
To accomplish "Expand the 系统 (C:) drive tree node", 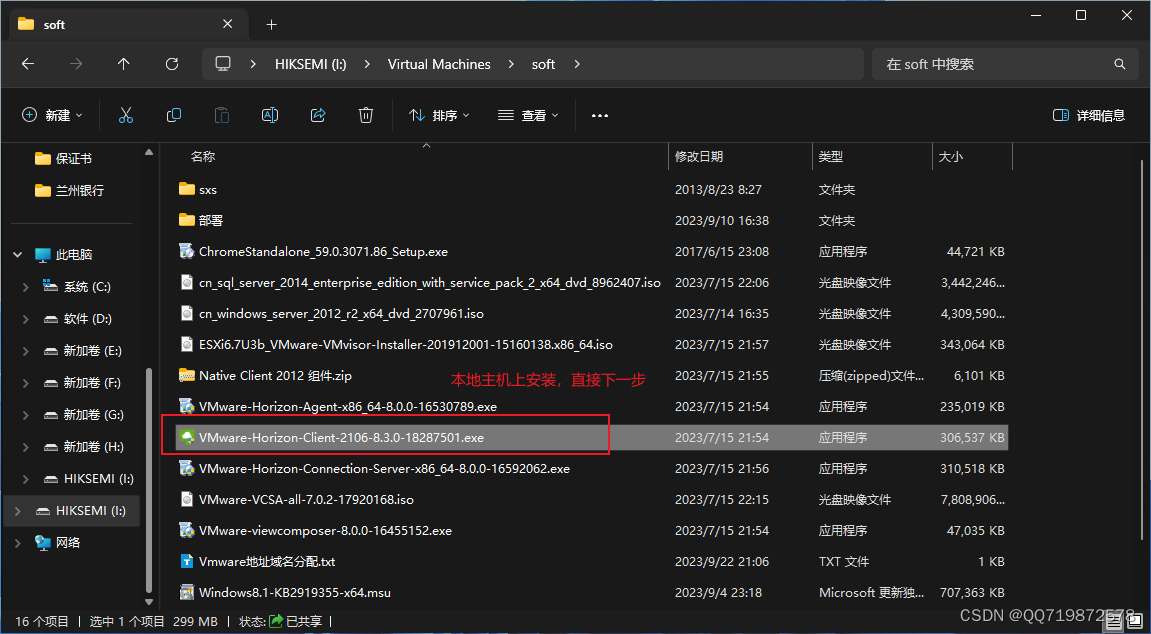I will (26, 287).
